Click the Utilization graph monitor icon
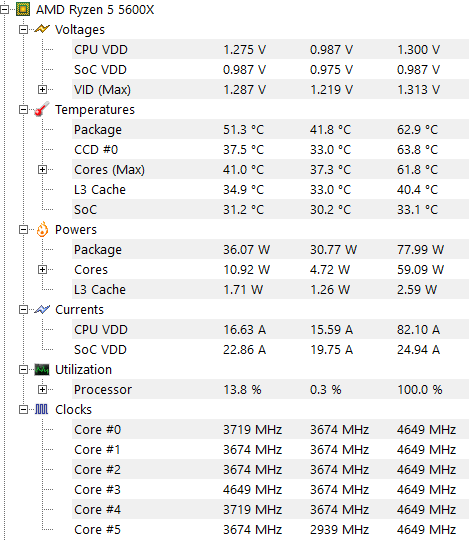 coord(42,370)
